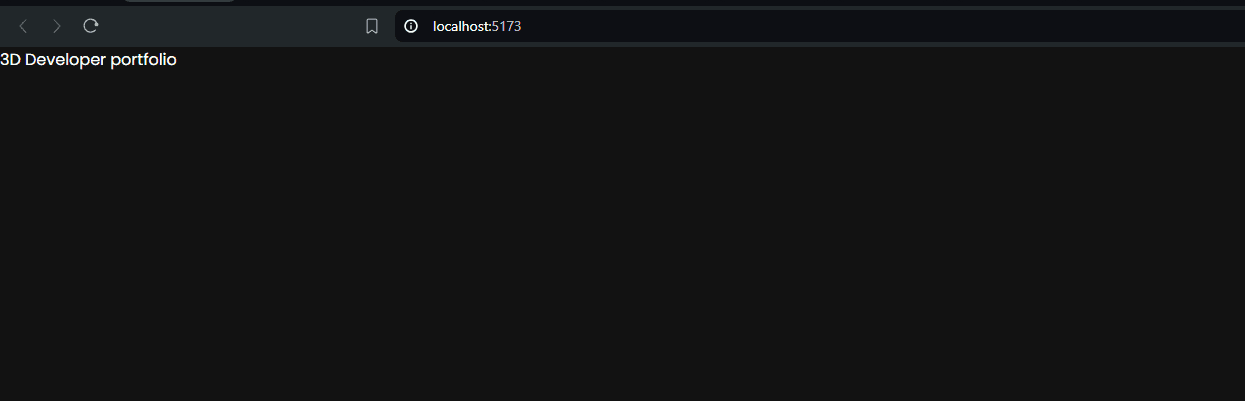Click the port number 5173 in URL
The width and height of the screenshot is (1245, 401).
point(507,26)
